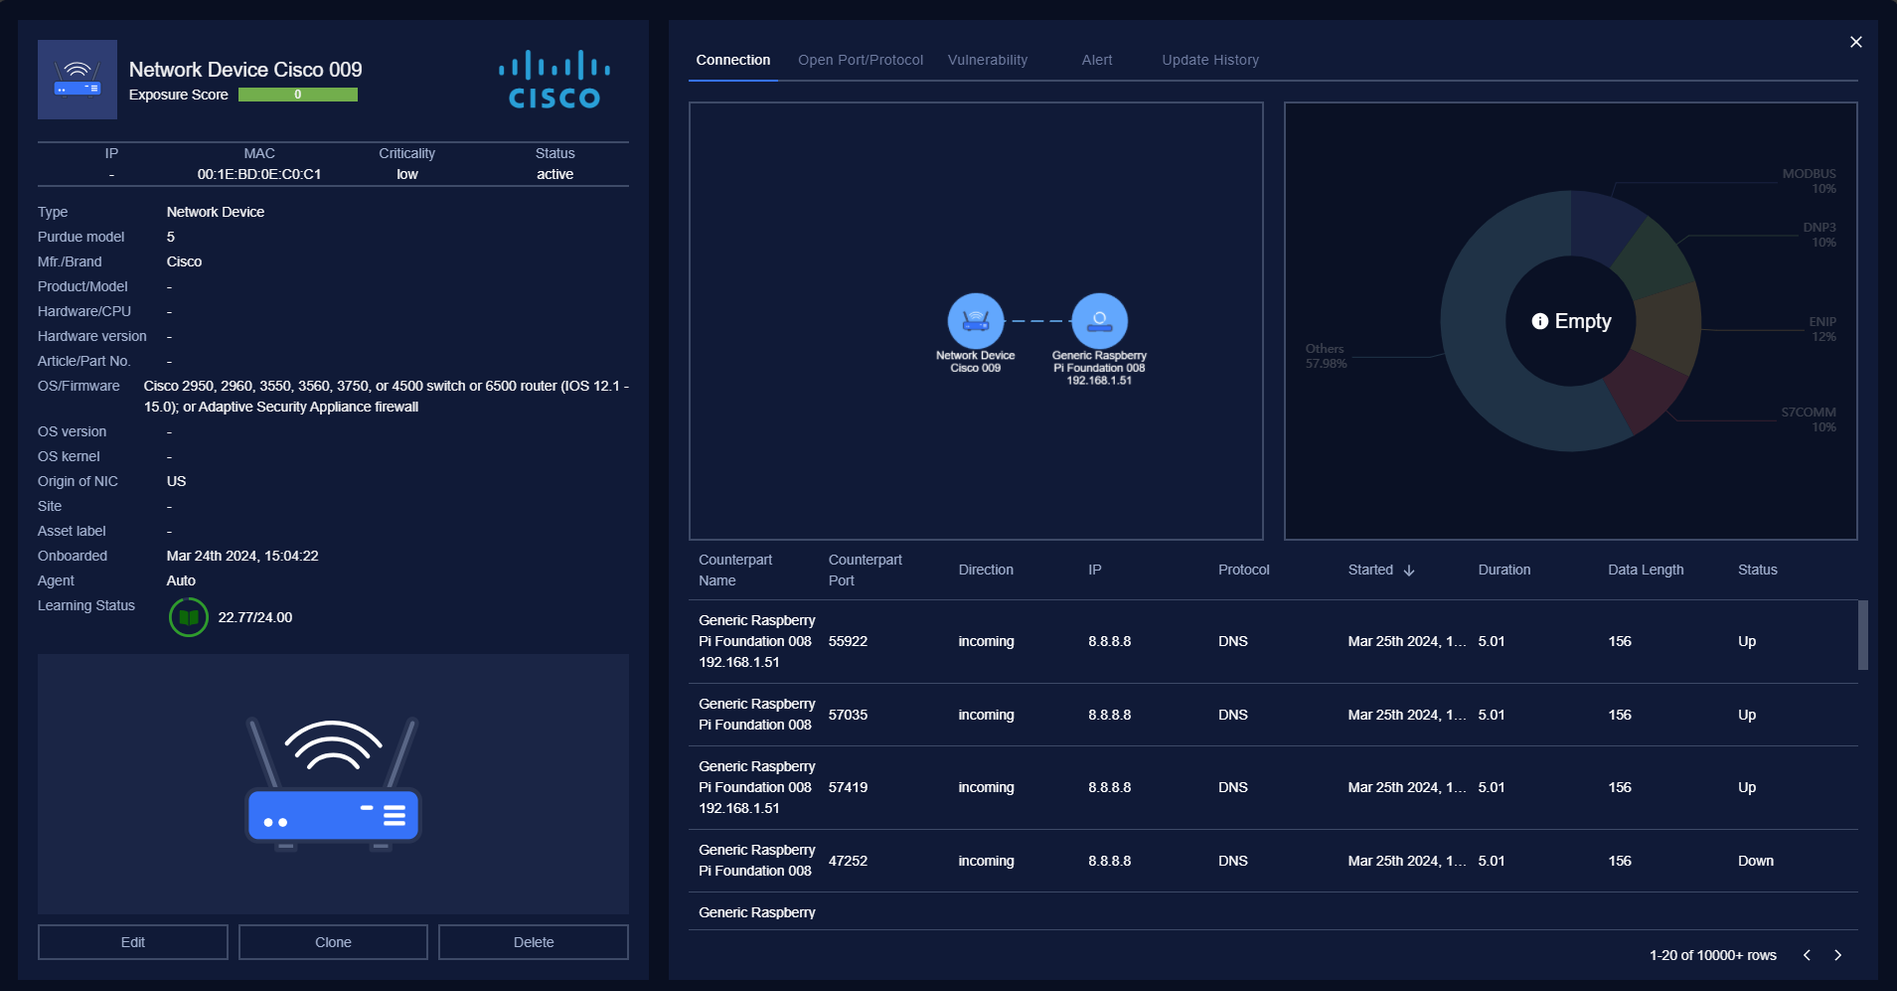
Task: Sort by the Counterpart Port column header
Action: [865, 570]
